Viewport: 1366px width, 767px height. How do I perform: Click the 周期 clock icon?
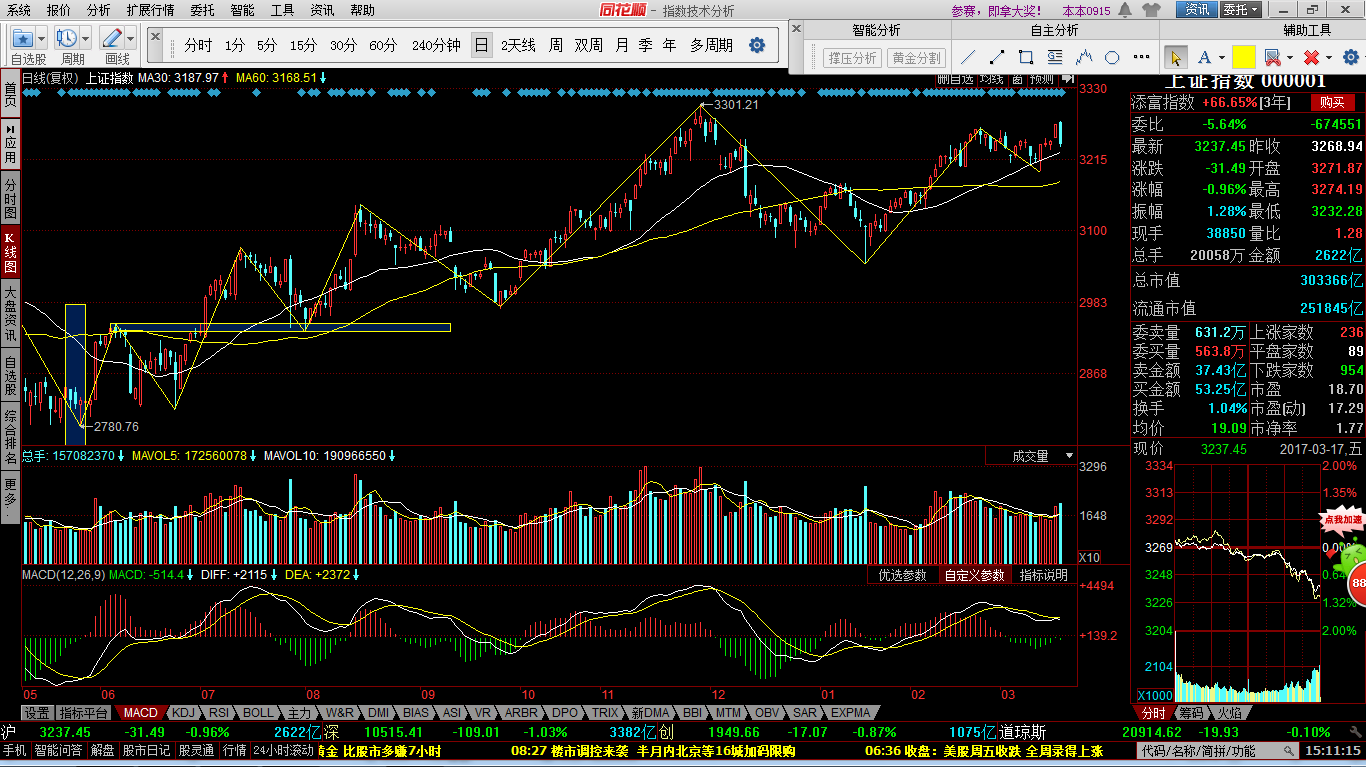(x=67, y=39)
